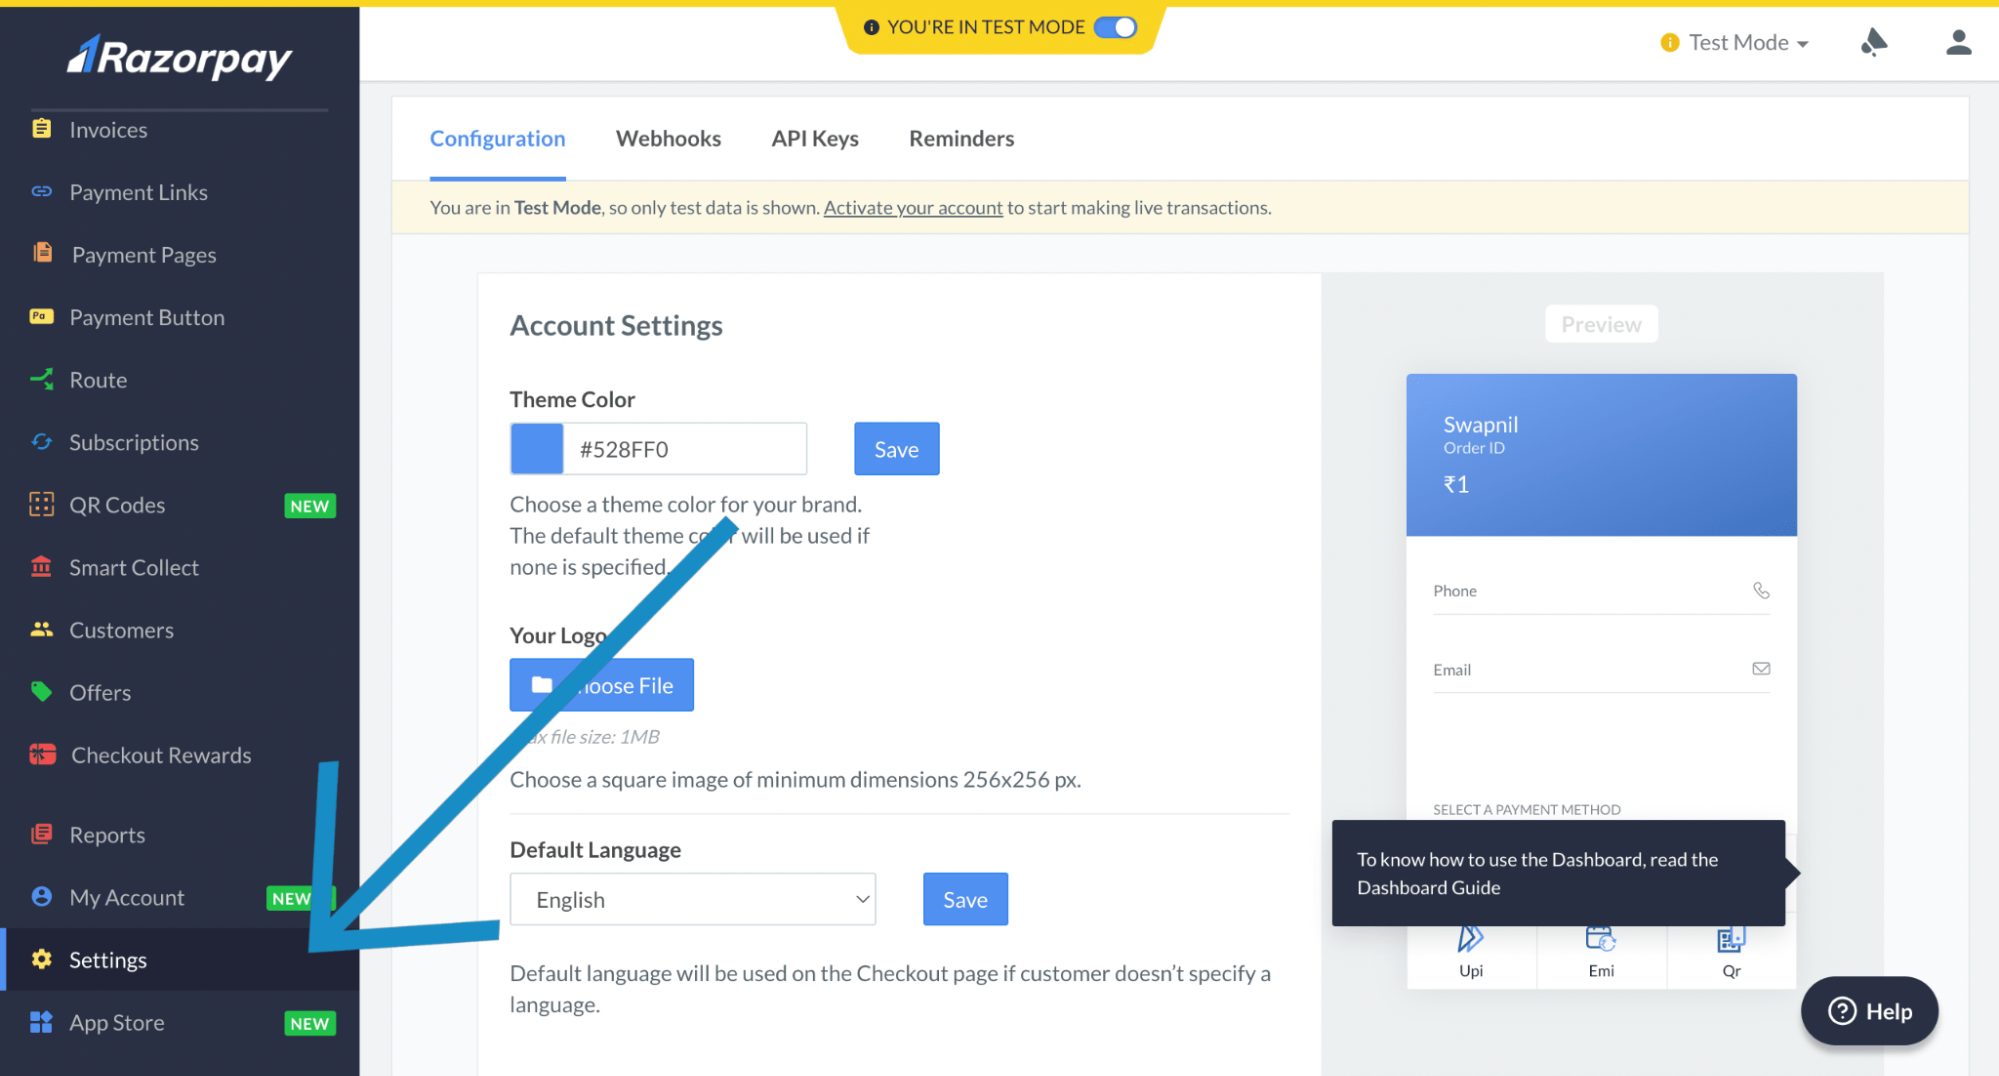The image size is (1999, 1076).
Task: Click the Route arrows icon
Action: [x=41, y=379]
